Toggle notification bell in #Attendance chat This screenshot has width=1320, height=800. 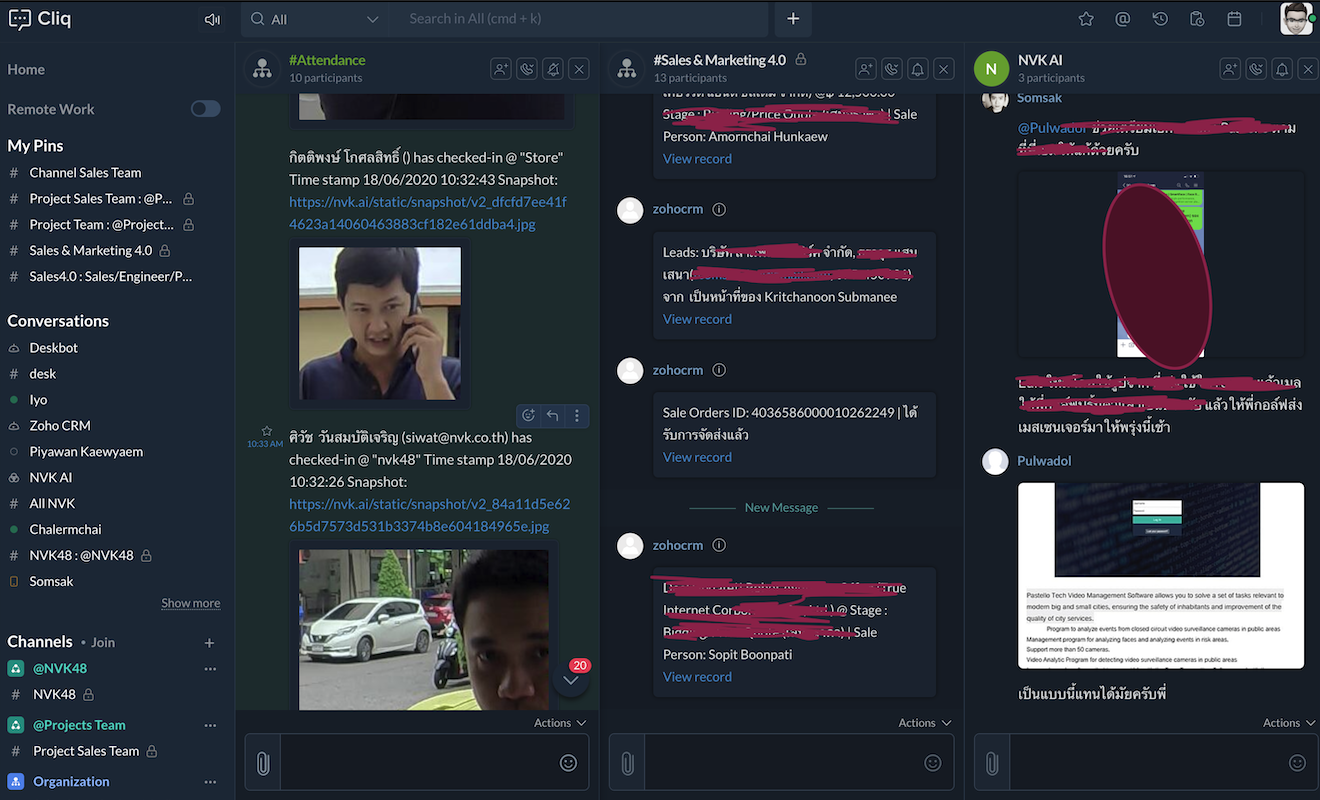pos(553,69)
